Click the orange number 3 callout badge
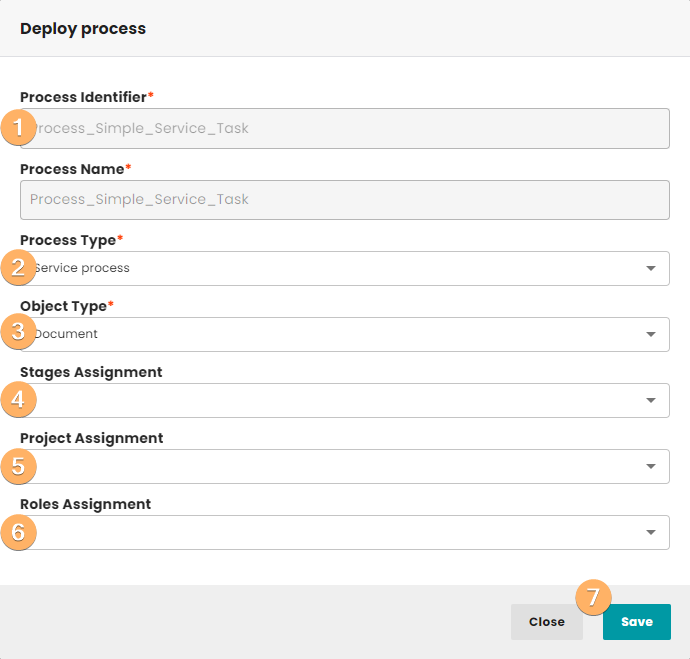 click(x=18, y=333)
